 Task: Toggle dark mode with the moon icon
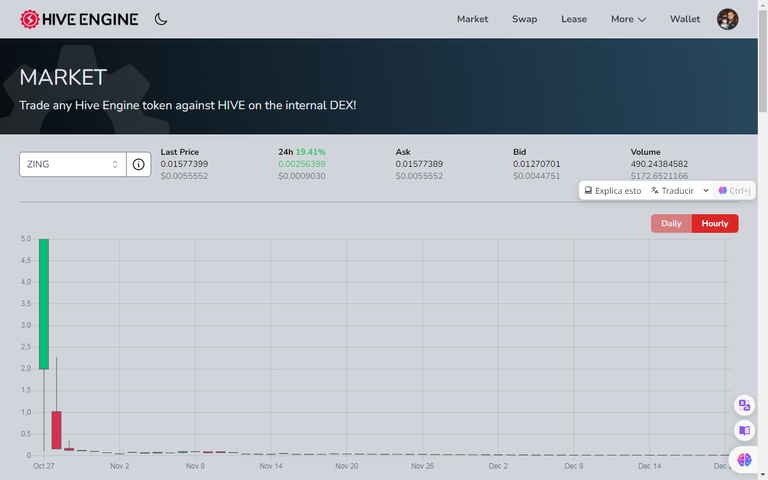coord(161,19)
